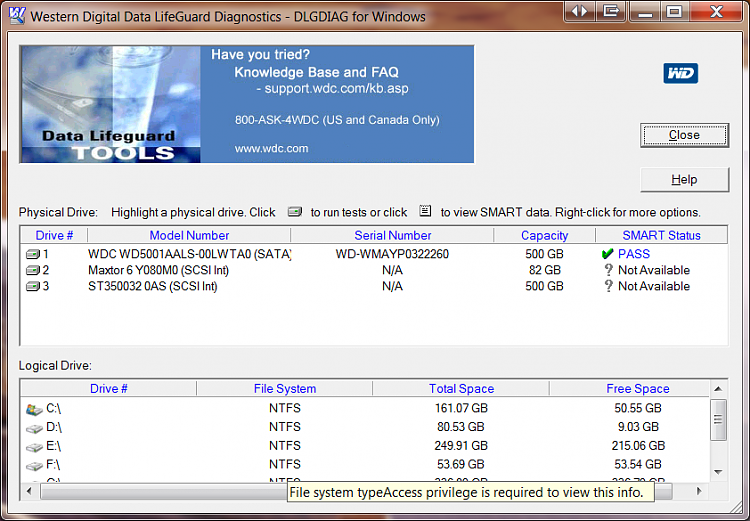Select the F:\ logical drive label

tap(53, 465)
